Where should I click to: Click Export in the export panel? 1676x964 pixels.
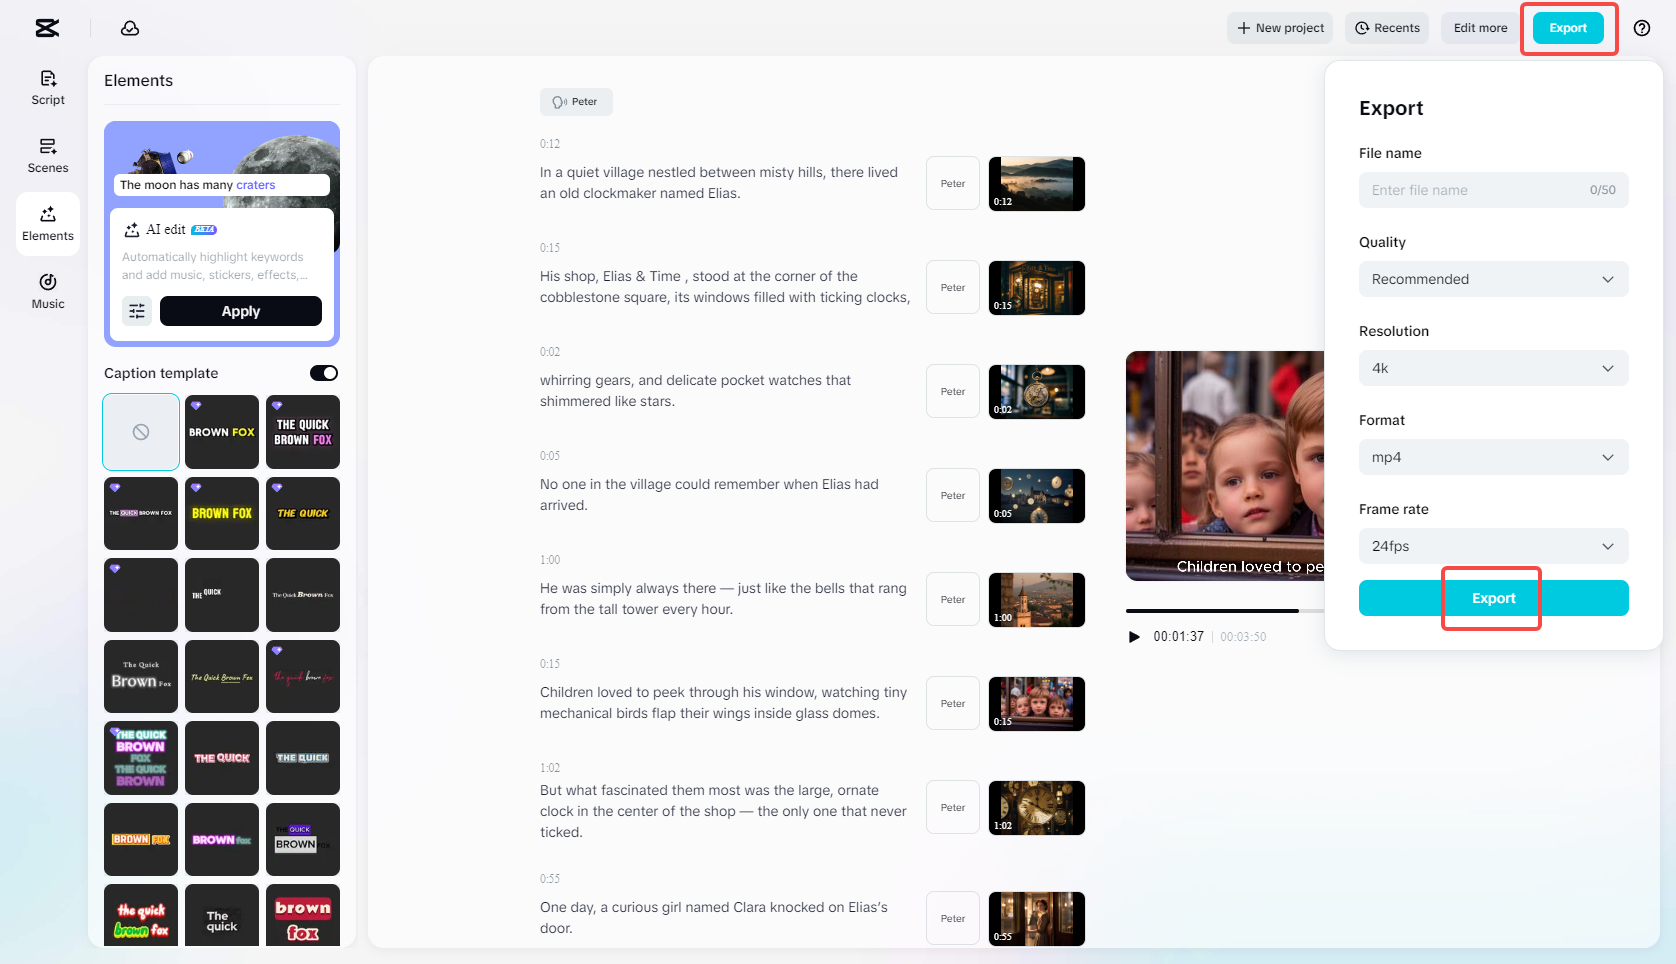(x=1494, y=598)
